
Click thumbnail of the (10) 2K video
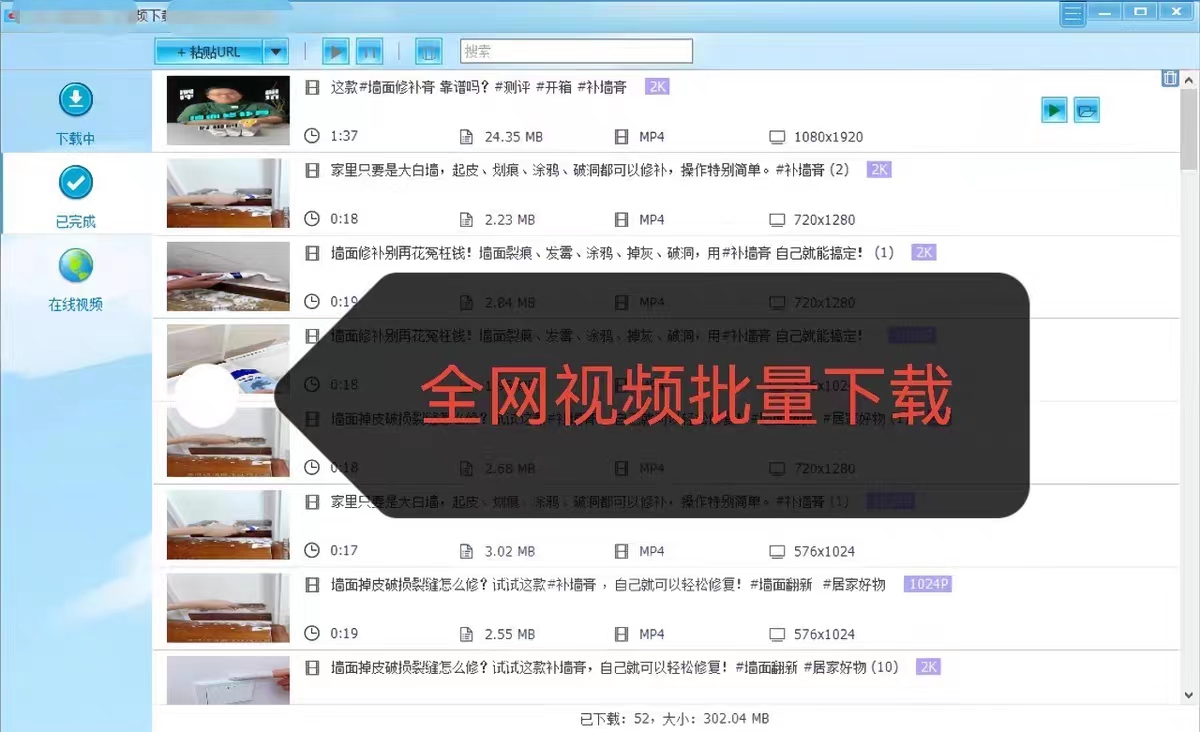(228, 681)
